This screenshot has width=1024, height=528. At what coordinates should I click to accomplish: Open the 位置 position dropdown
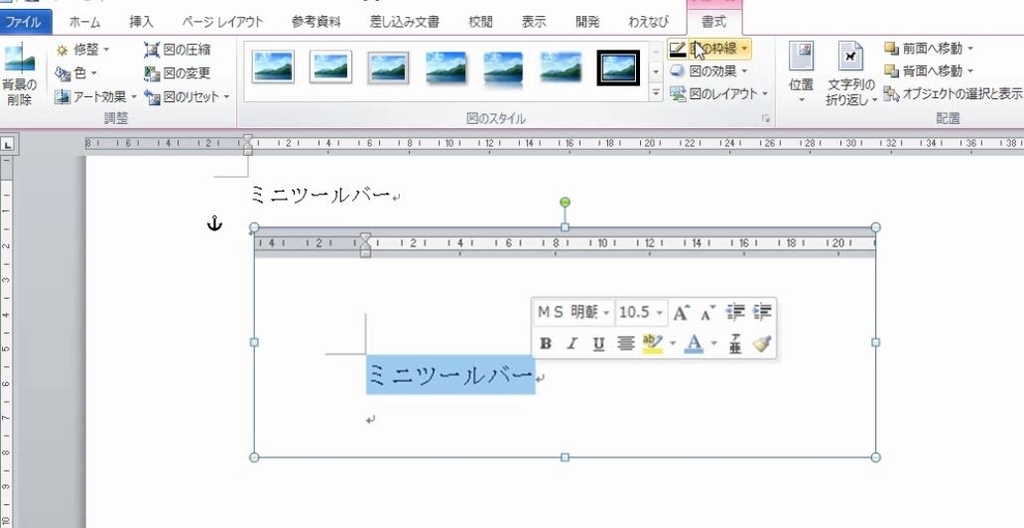pos(801,73)
